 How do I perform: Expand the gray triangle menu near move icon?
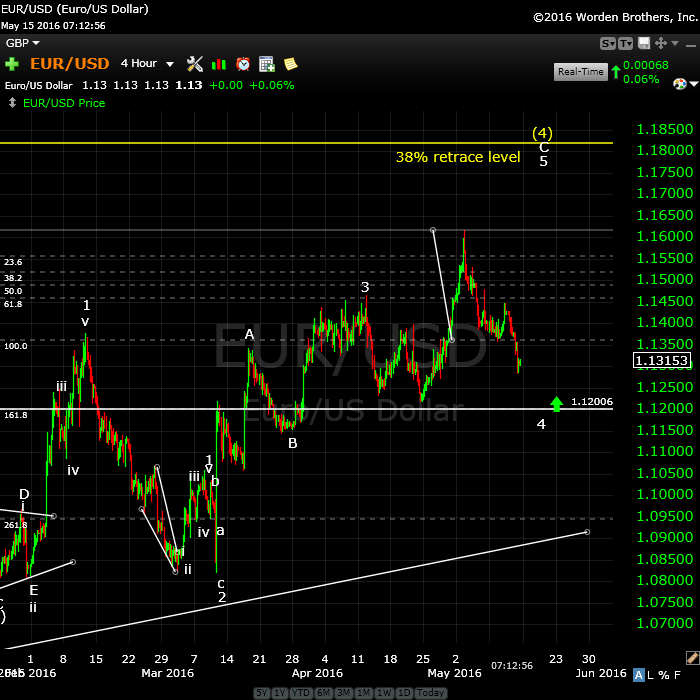pyautogui.click(x=675, y=43)
